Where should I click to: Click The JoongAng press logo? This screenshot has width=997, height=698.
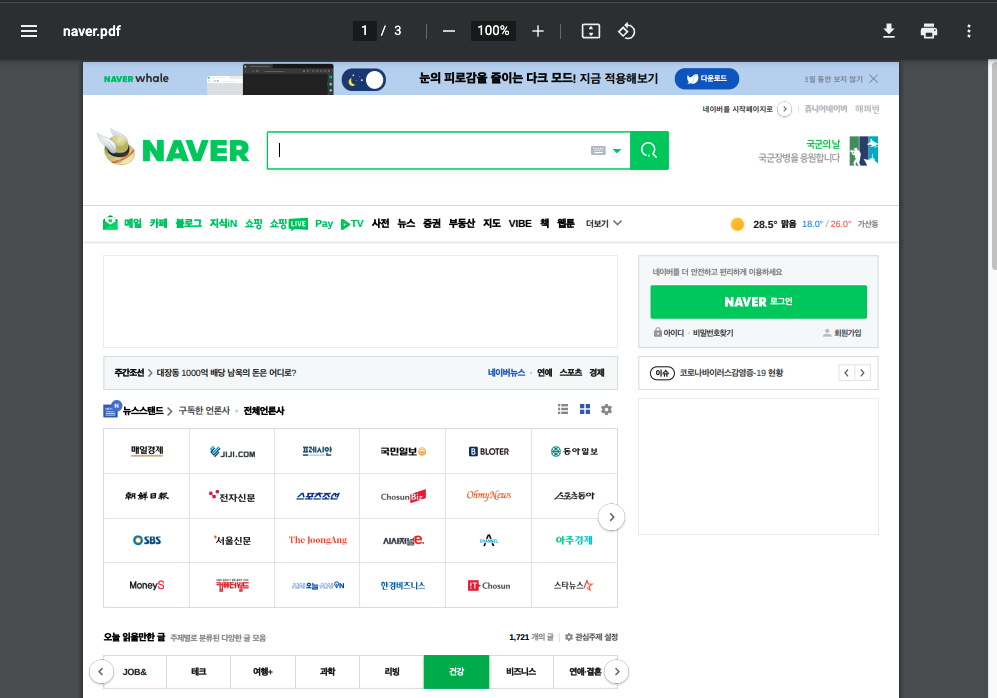317,540
